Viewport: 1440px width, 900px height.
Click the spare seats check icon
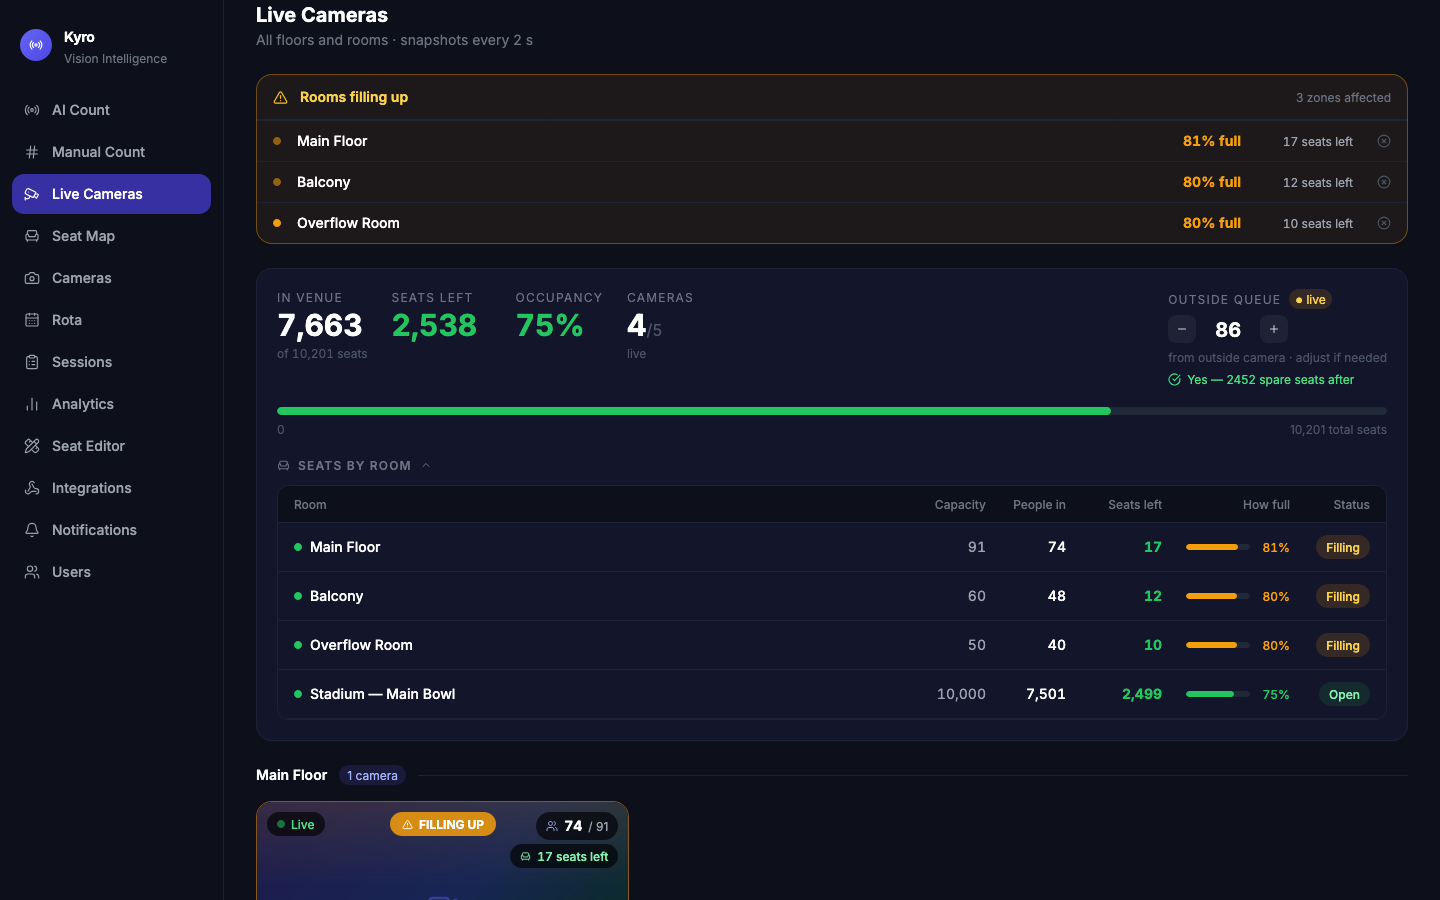1175,380
